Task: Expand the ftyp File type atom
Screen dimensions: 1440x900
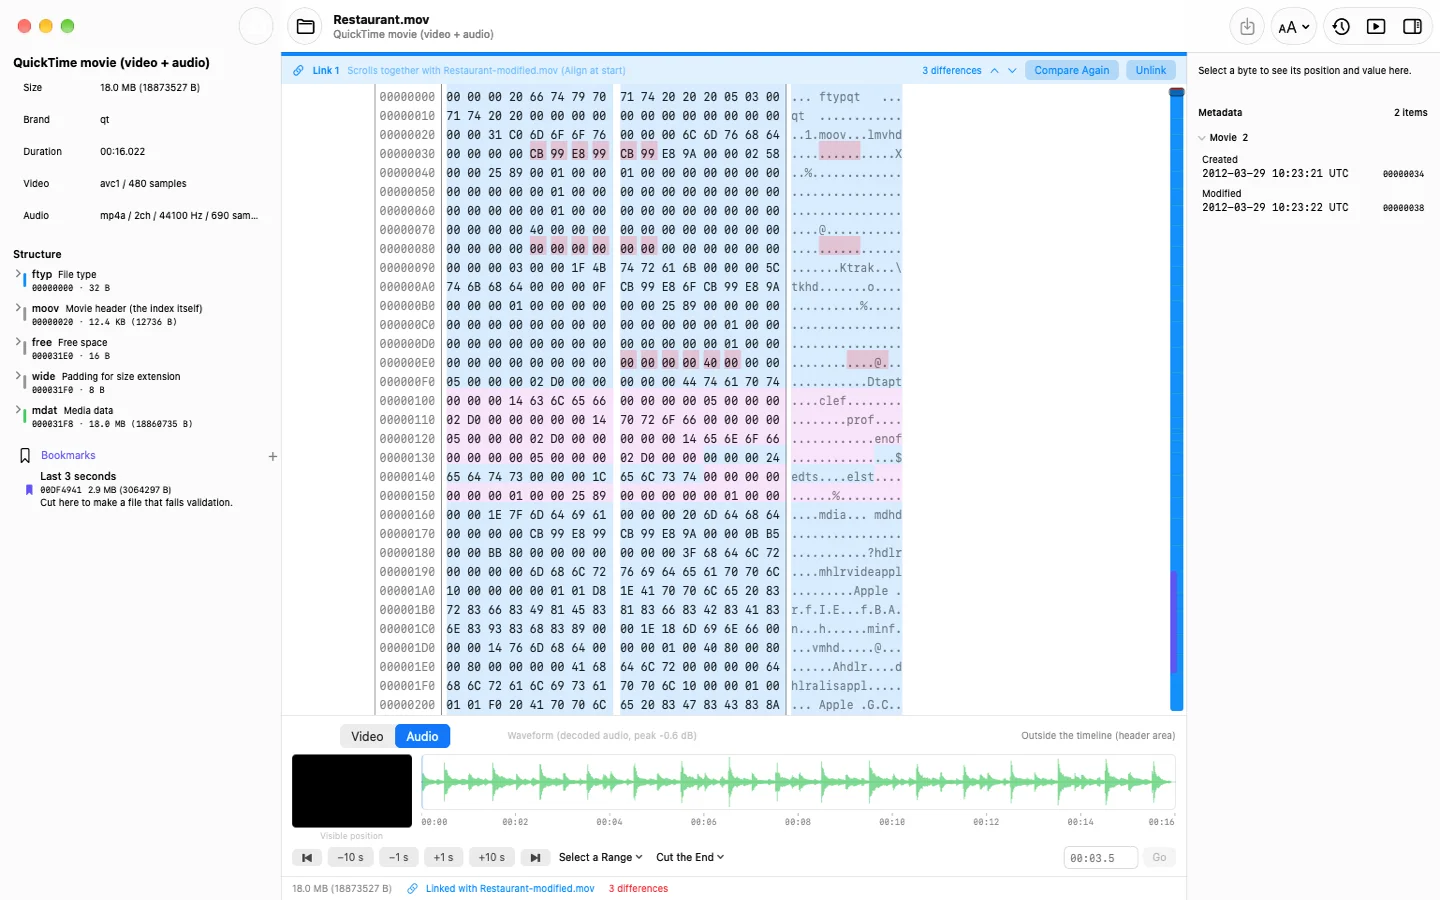Action: pyautogui.click(x=18, y=273)
